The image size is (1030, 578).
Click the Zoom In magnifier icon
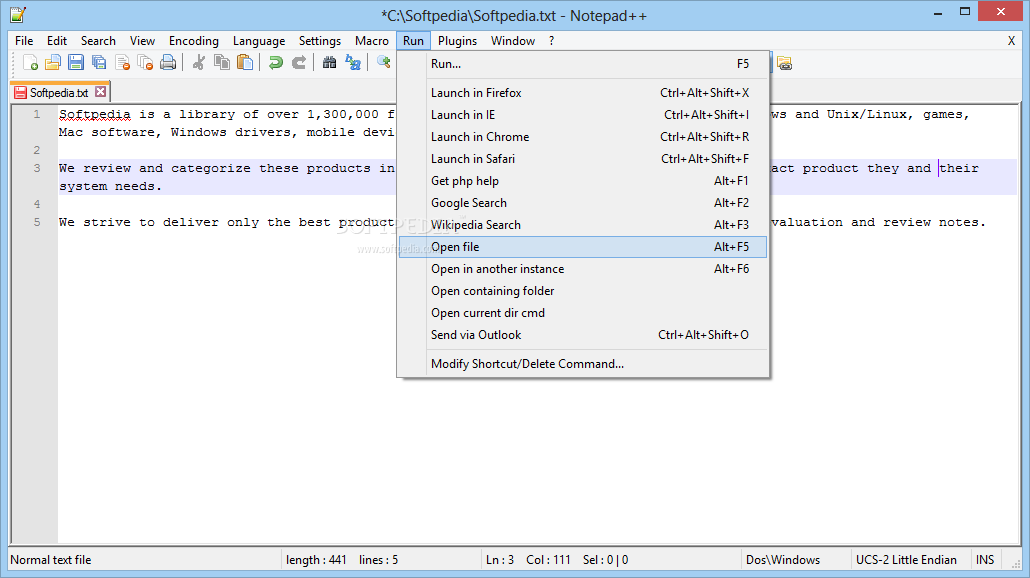[384, 63]
